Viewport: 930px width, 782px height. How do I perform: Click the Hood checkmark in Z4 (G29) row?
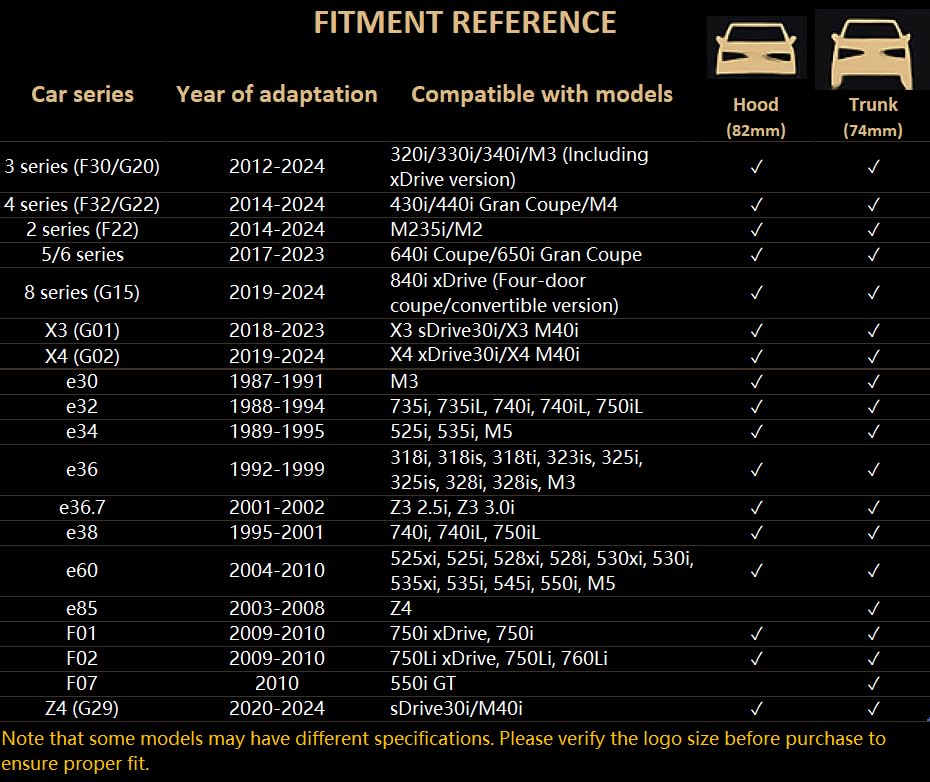(756, 708)
